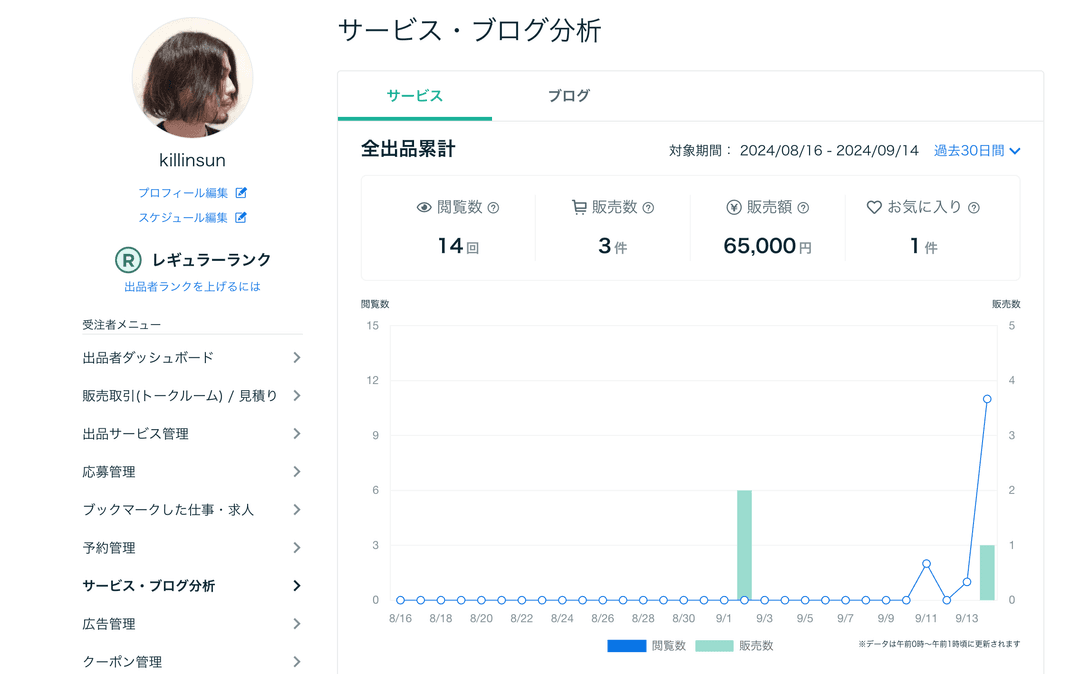Screen dimensions: 1080x674
Task: Click date range 2024/08/16 - 2024/09/14
Action: (x=829, y=151)
